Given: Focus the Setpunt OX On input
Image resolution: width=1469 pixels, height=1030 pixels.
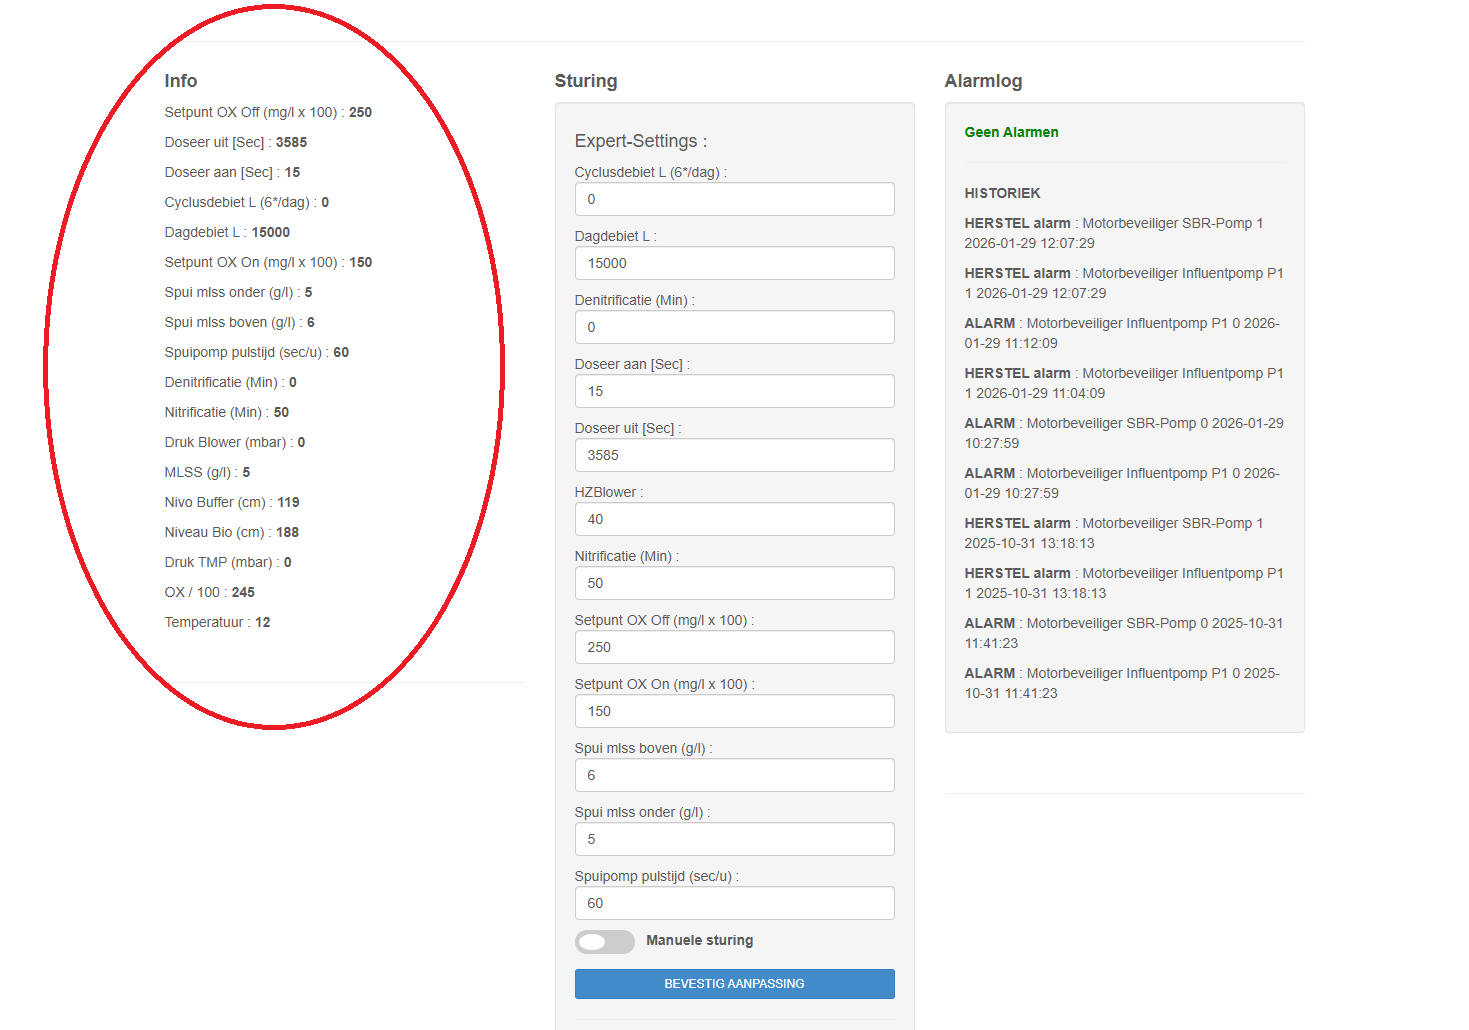Looking at the screenshot, I should coord(734,711).
